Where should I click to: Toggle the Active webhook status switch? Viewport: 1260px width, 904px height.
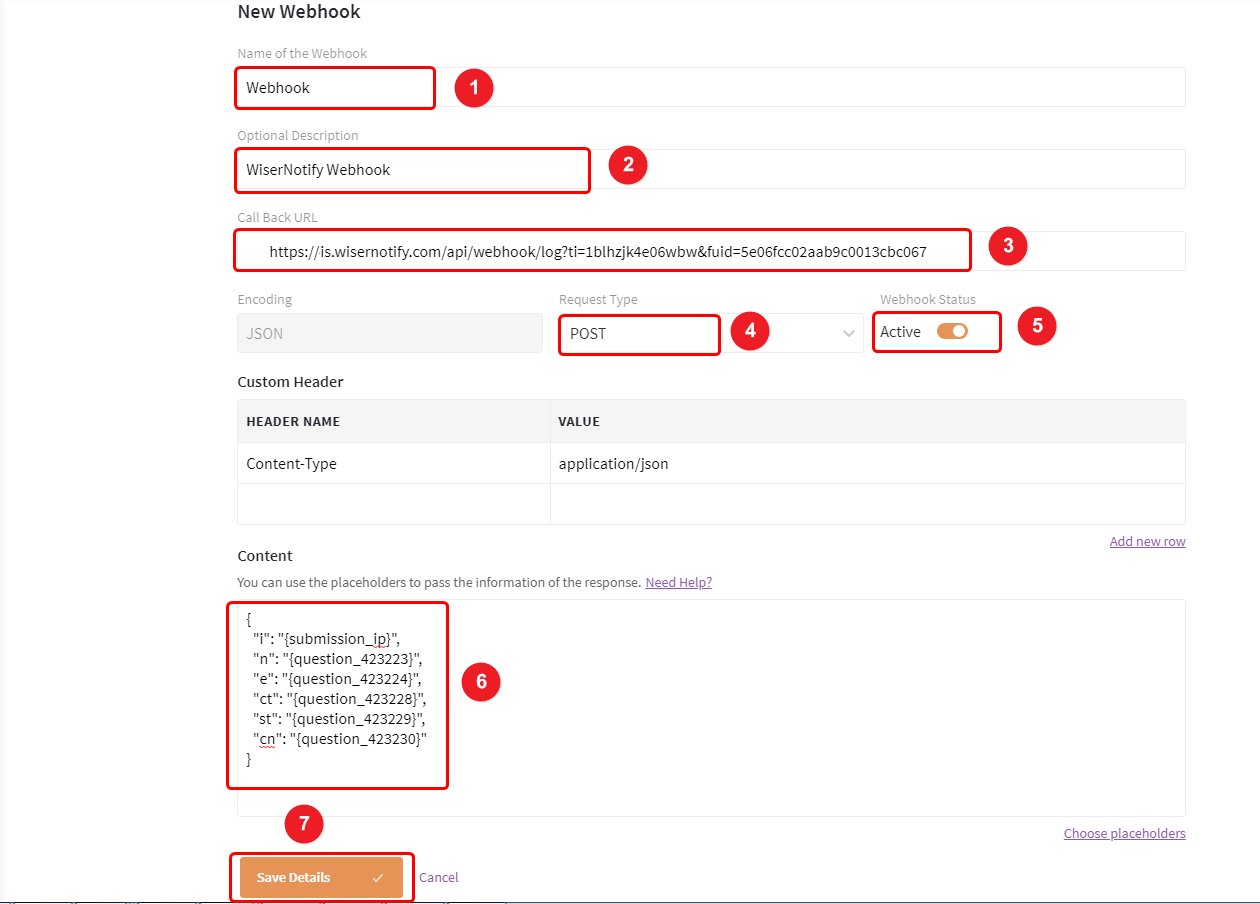coord(952,332)
